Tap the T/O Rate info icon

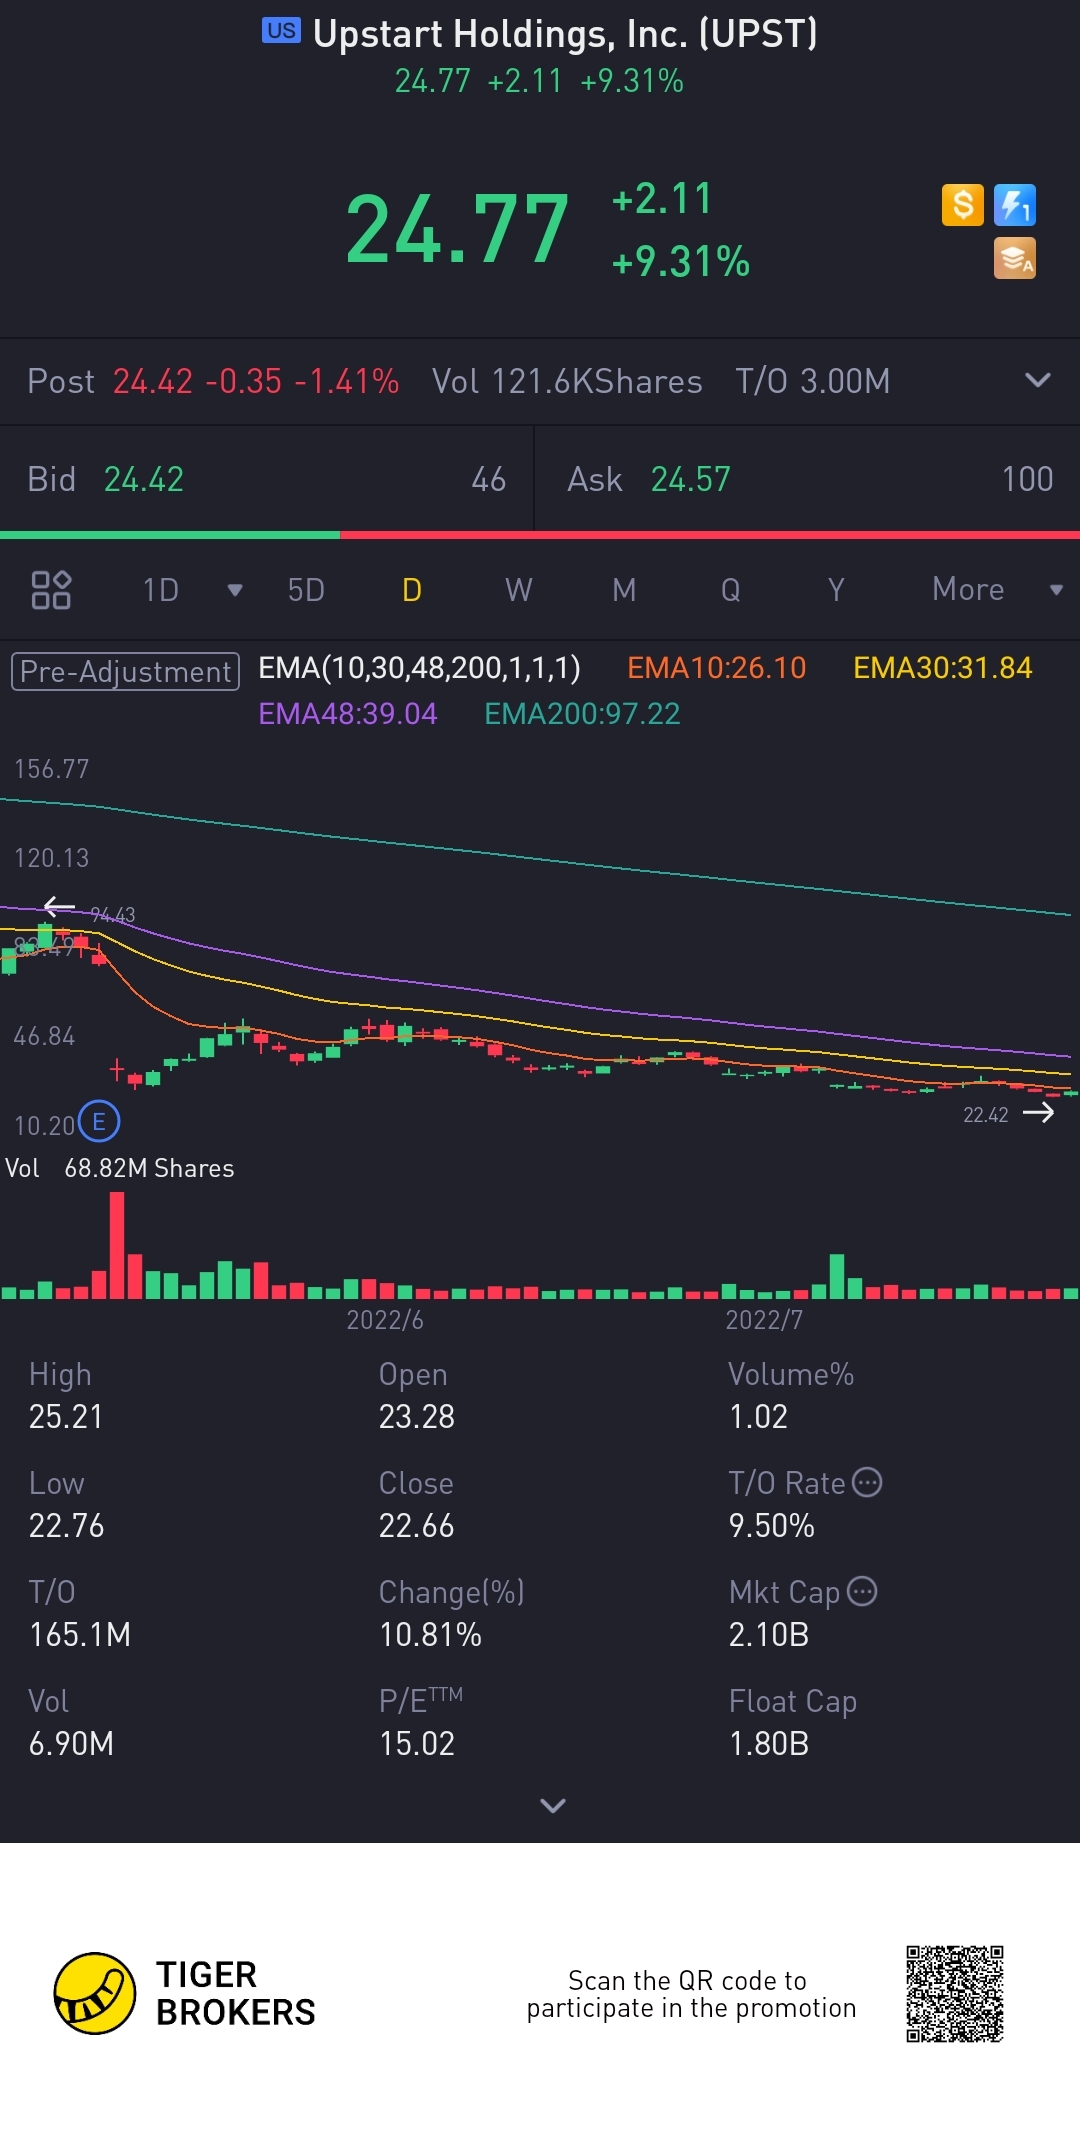click(867, 1482)
